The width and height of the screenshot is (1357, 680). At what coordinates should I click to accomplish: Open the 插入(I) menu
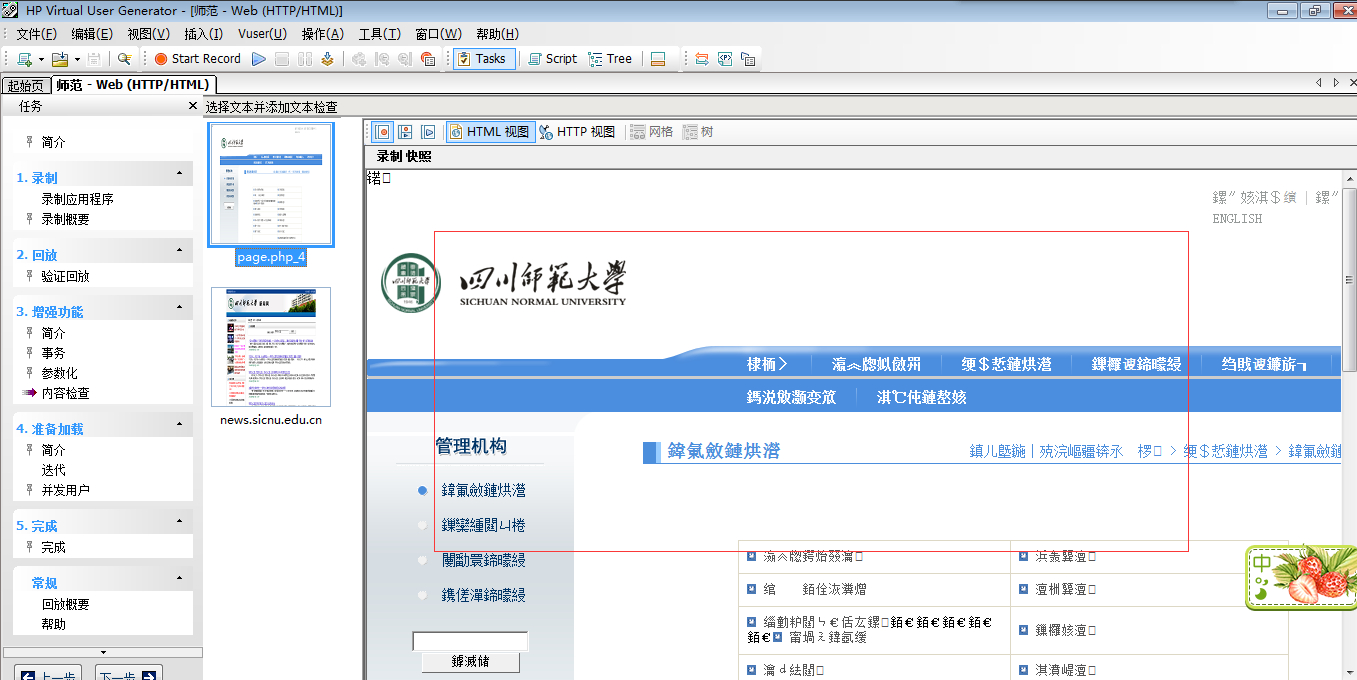203,34
